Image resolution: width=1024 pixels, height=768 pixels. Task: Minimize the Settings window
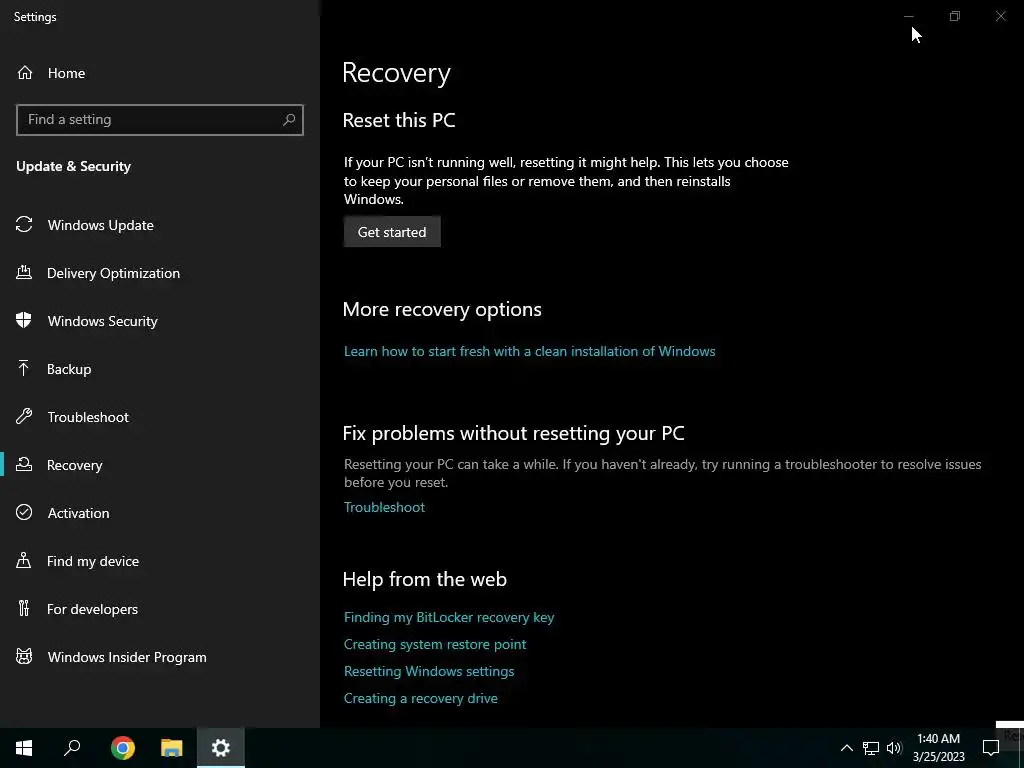pos(908,16)
